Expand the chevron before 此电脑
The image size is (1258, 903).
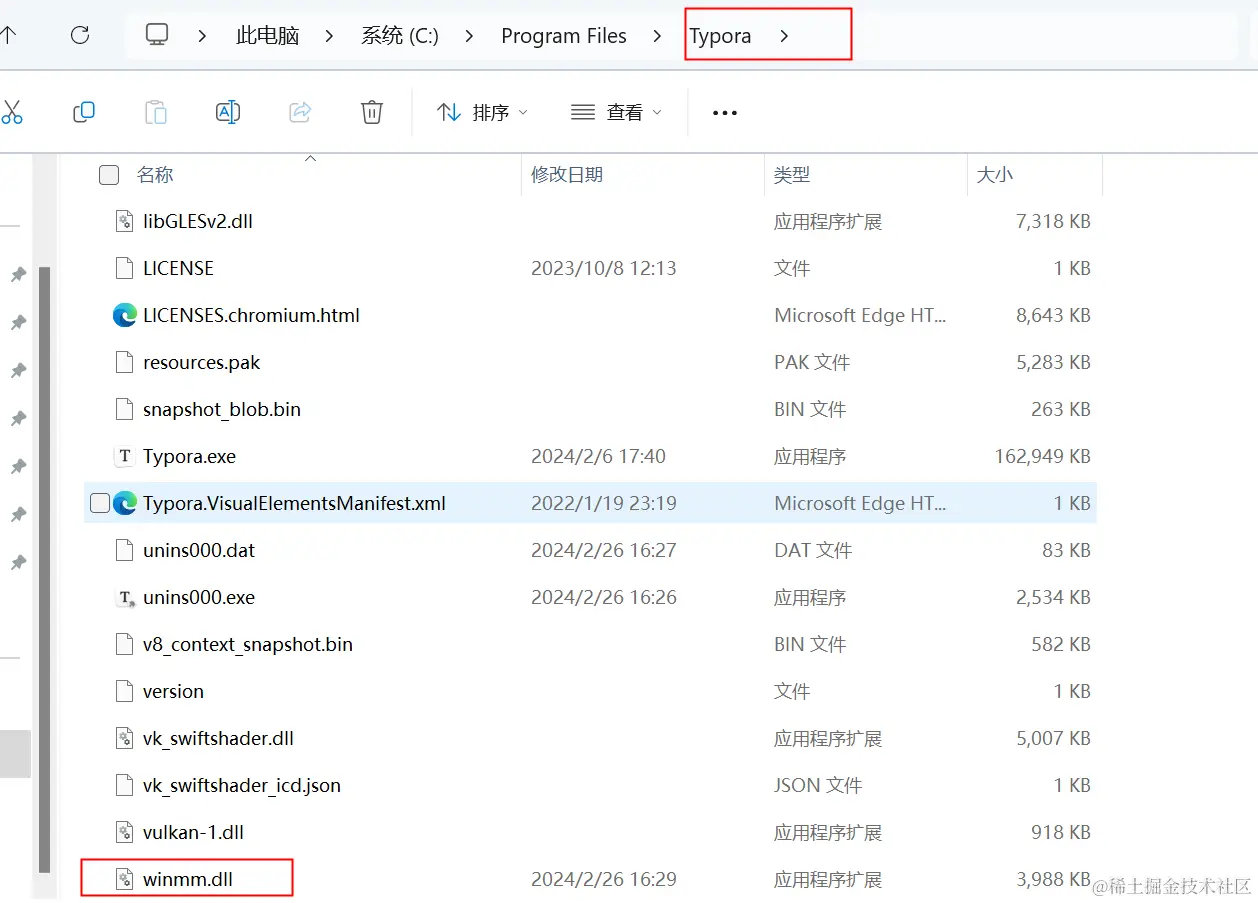[x=203, y=36]
